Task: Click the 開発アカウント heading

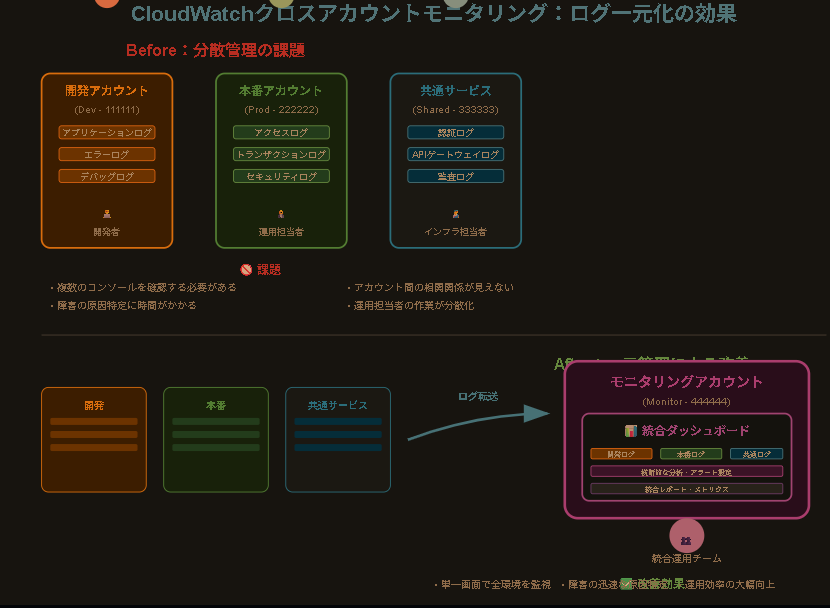Action: click(x=107, y=90)
